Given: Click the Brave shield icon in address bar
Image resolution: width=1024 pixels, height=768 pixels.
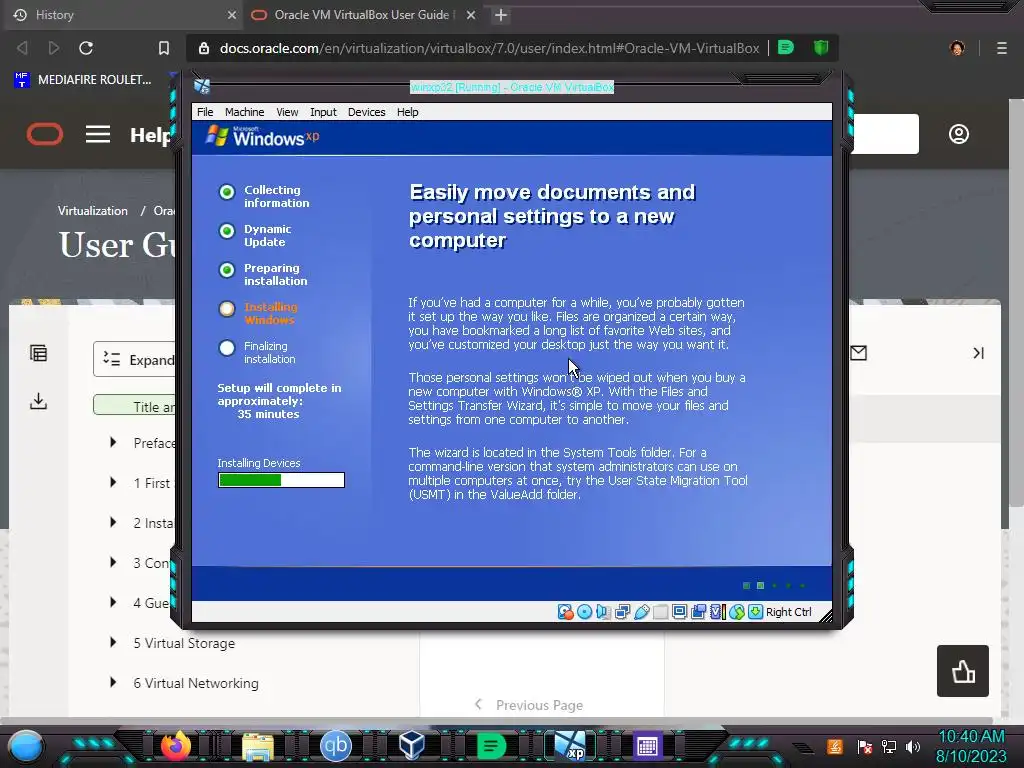Looking at the screenshot, I should pyautogui.click(x=821, y=48).
